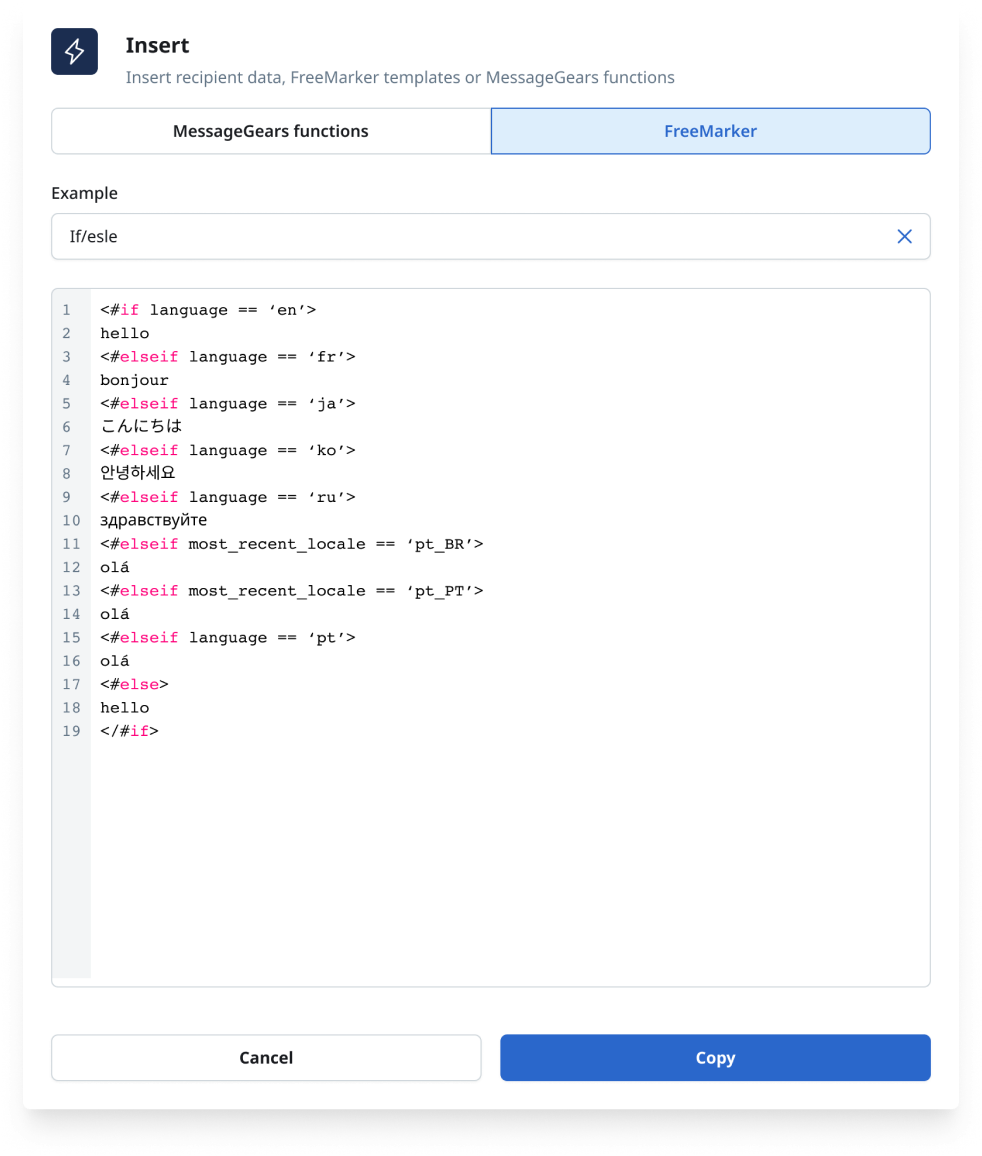The height and width of the screenshot is (1156, 982).
Task: Click the closing </#if> line
Action: (x=130, y=731)
